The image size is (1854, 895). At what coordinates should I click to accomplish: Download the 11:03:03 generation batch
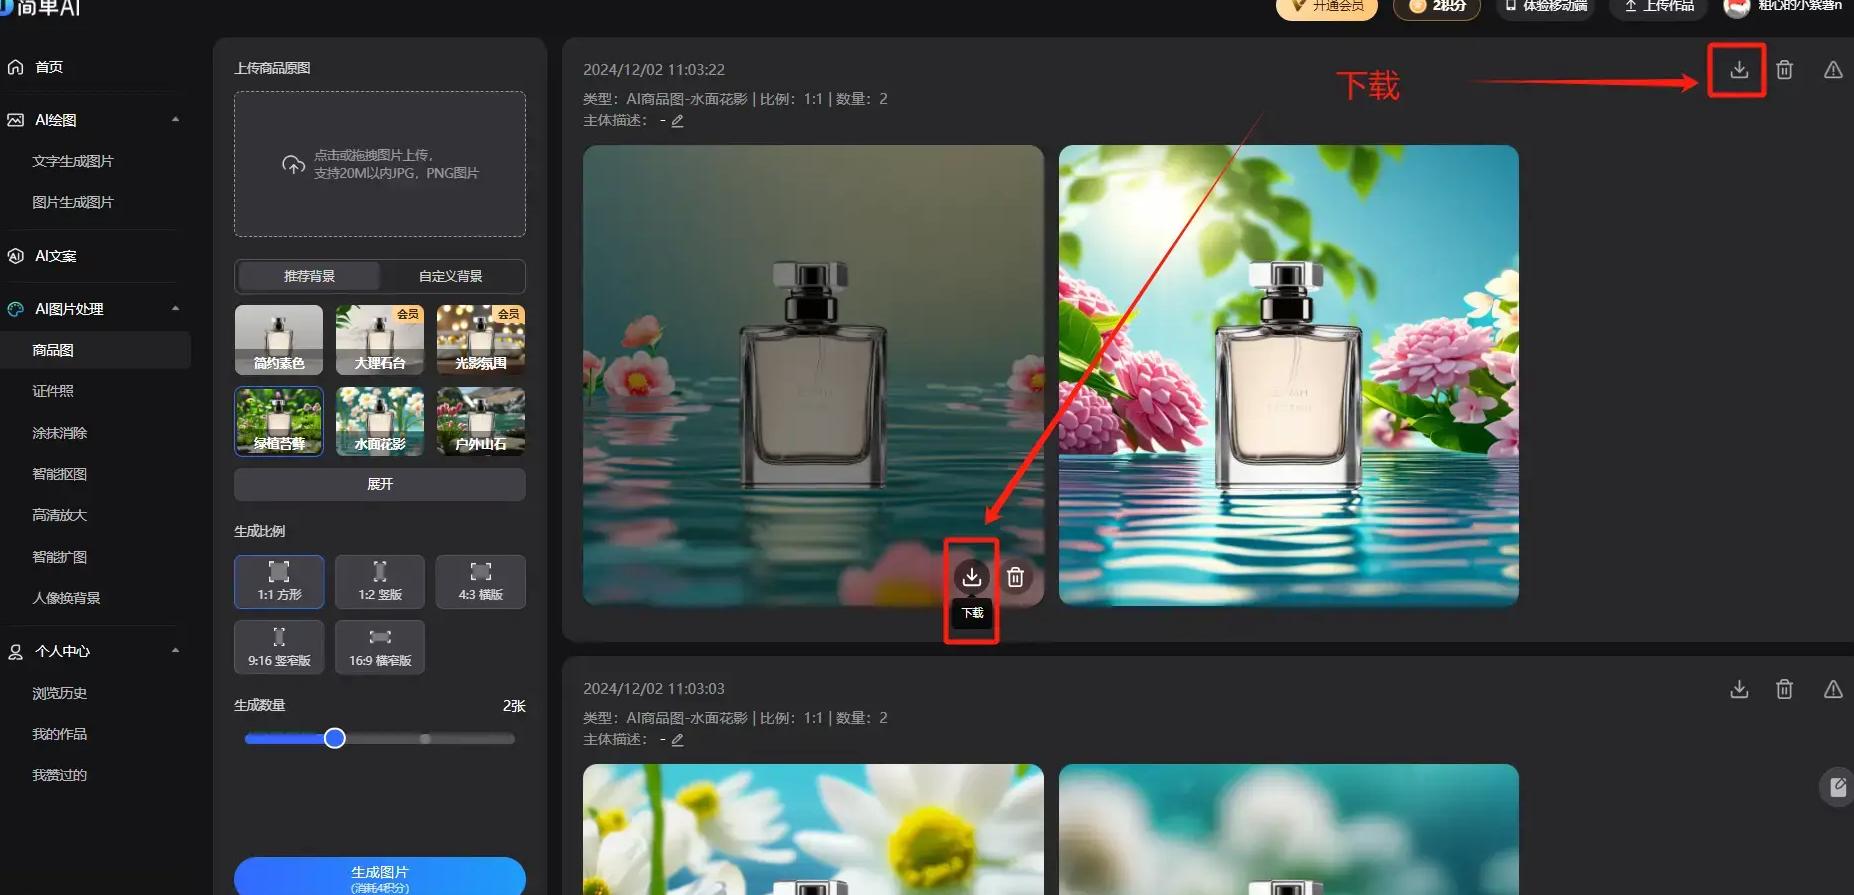tap(1739, 689)
